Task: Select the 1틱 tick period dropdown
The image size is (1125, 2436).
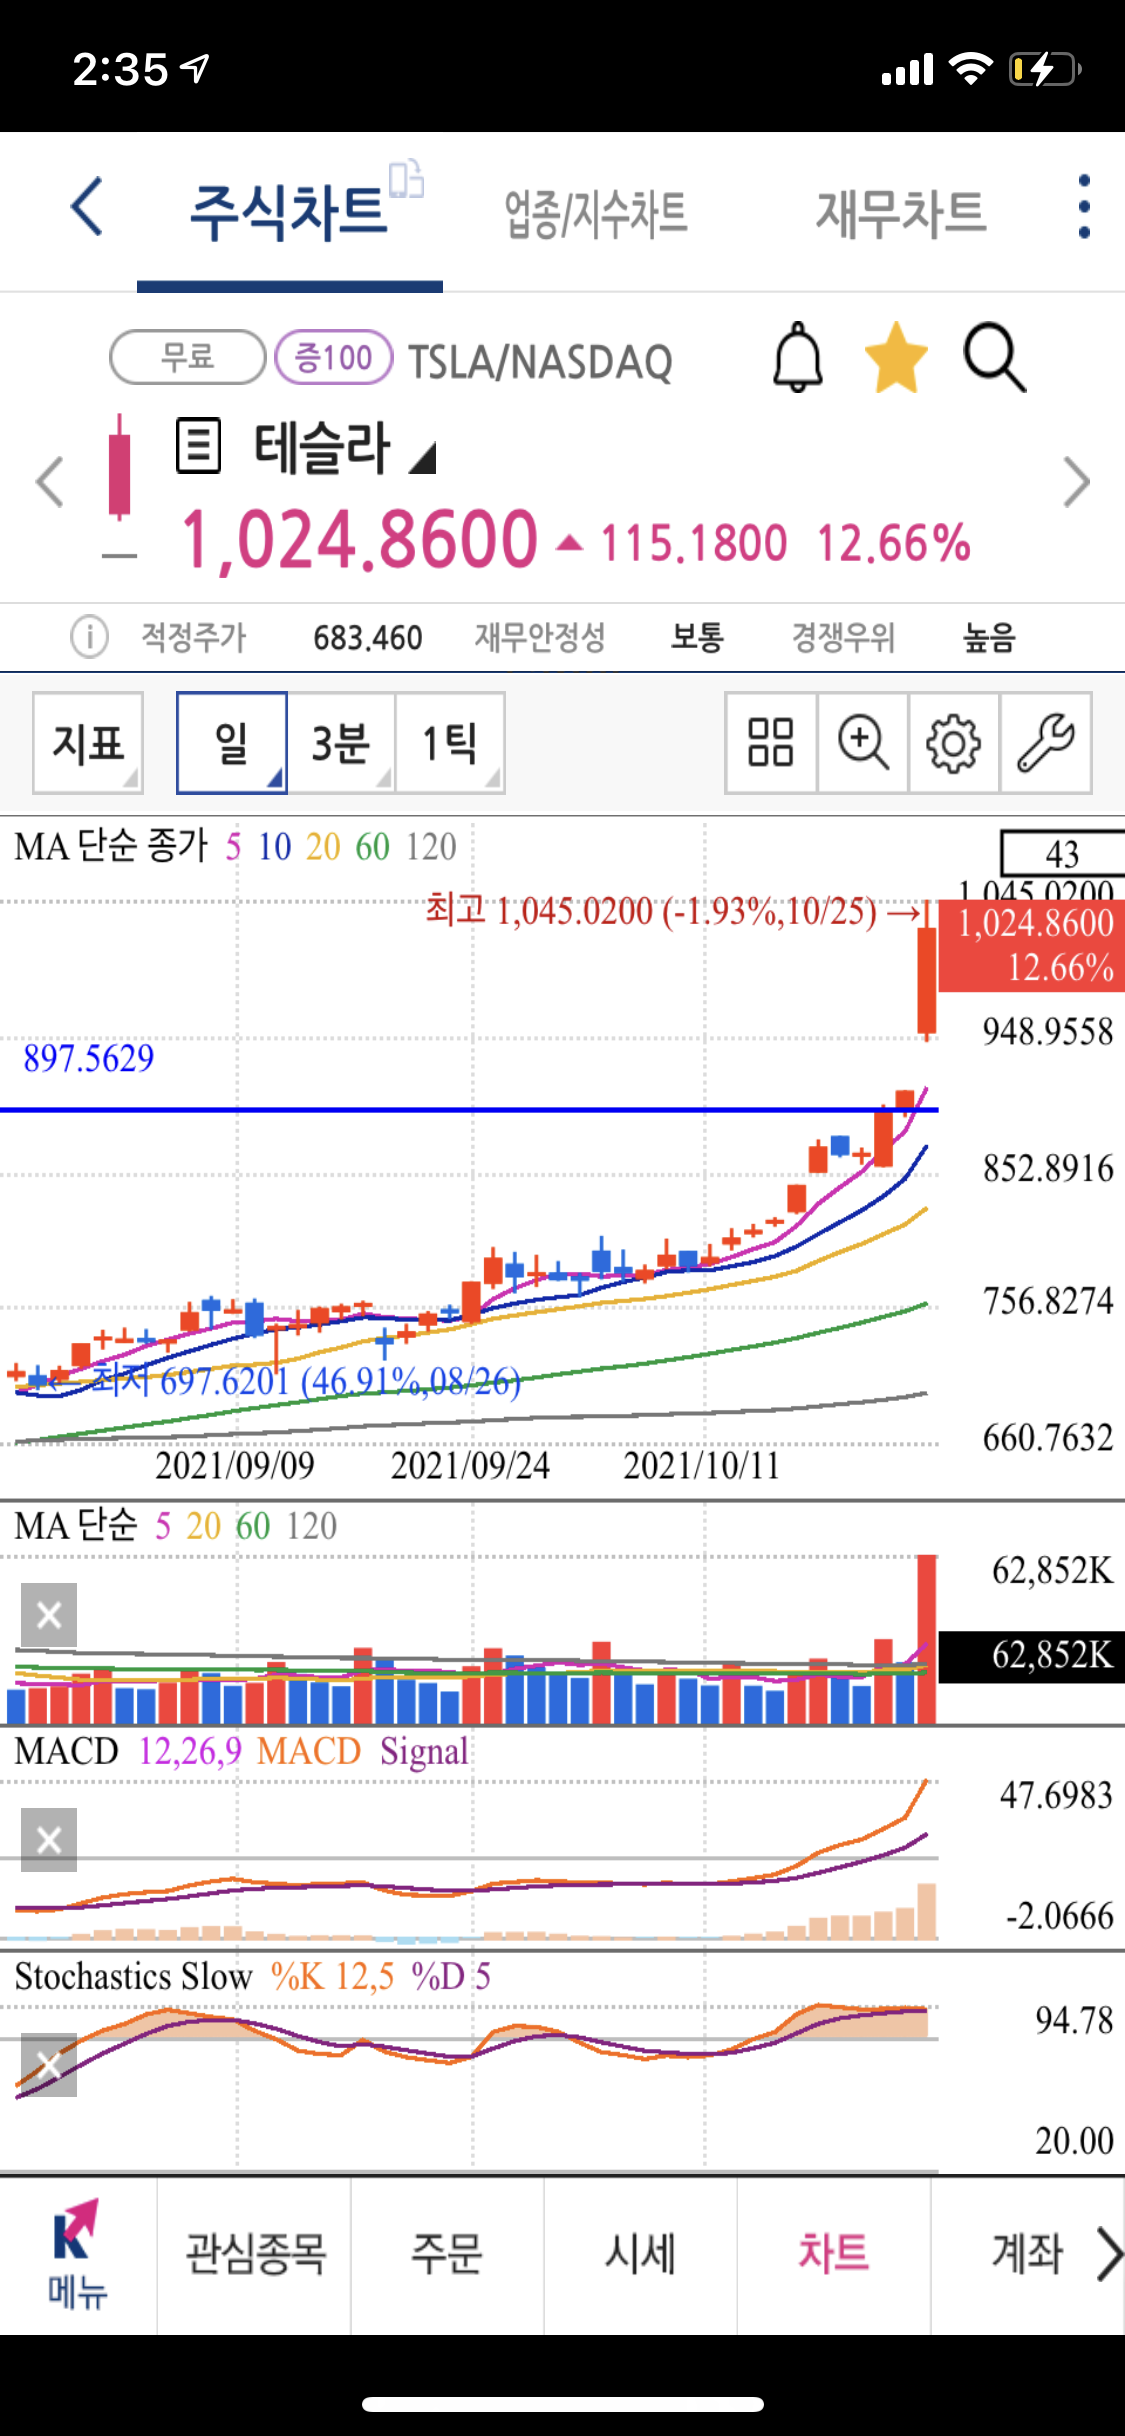Action: pos(450,743)
